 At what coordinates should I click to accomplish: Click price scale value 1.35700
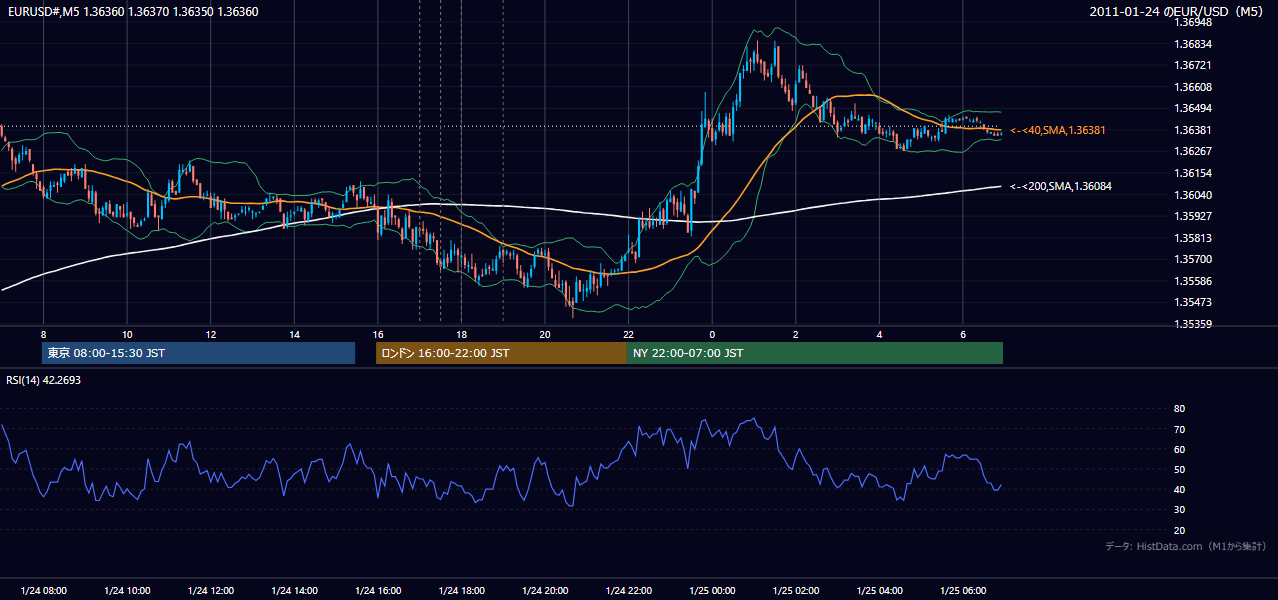coord(1193,259)
